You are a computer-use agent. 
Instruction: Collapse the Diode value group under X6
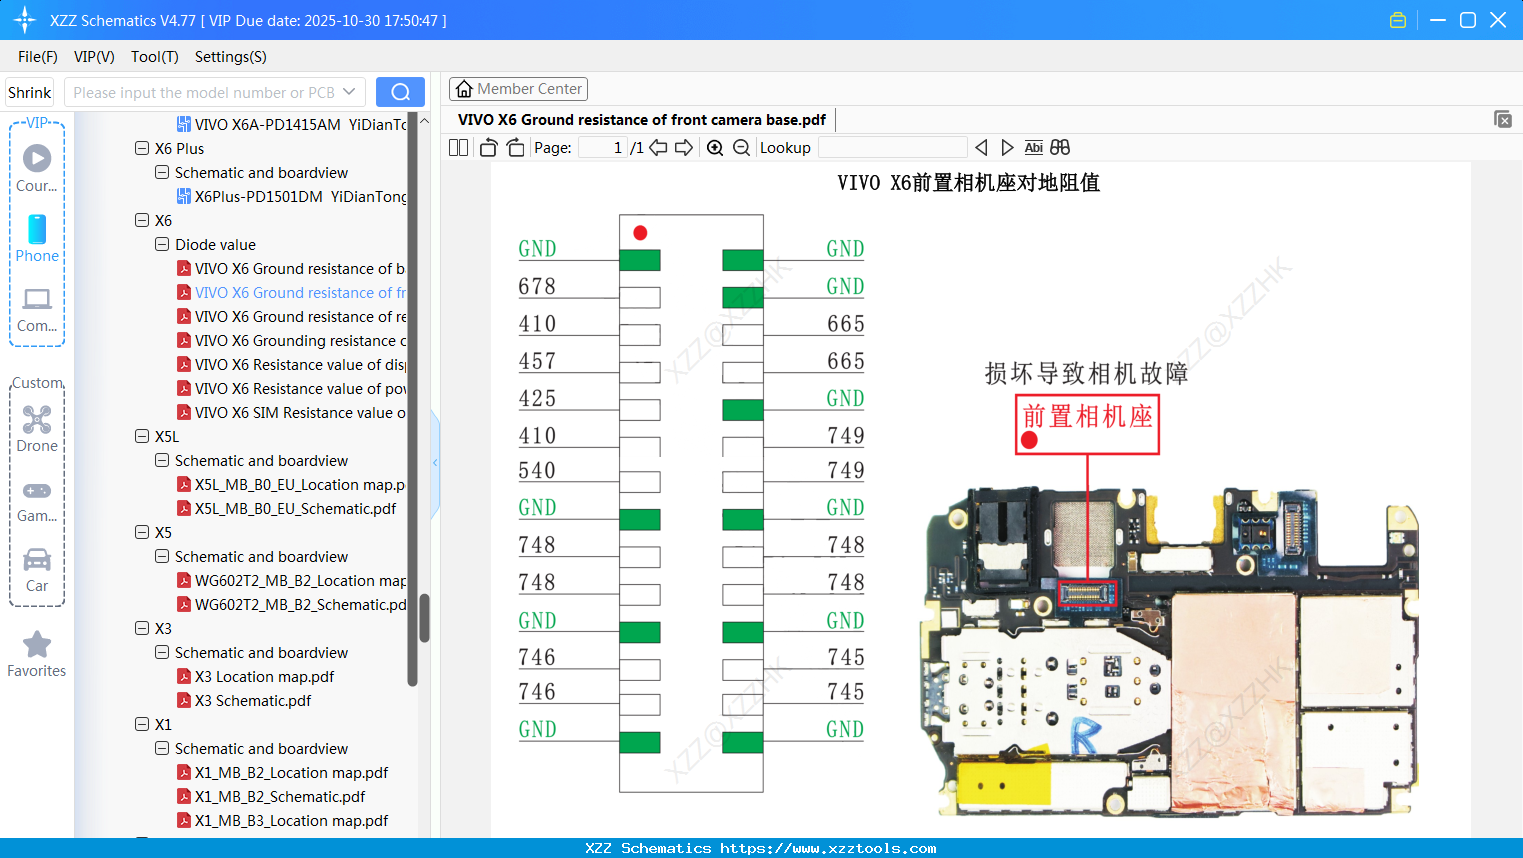point(161,244)
